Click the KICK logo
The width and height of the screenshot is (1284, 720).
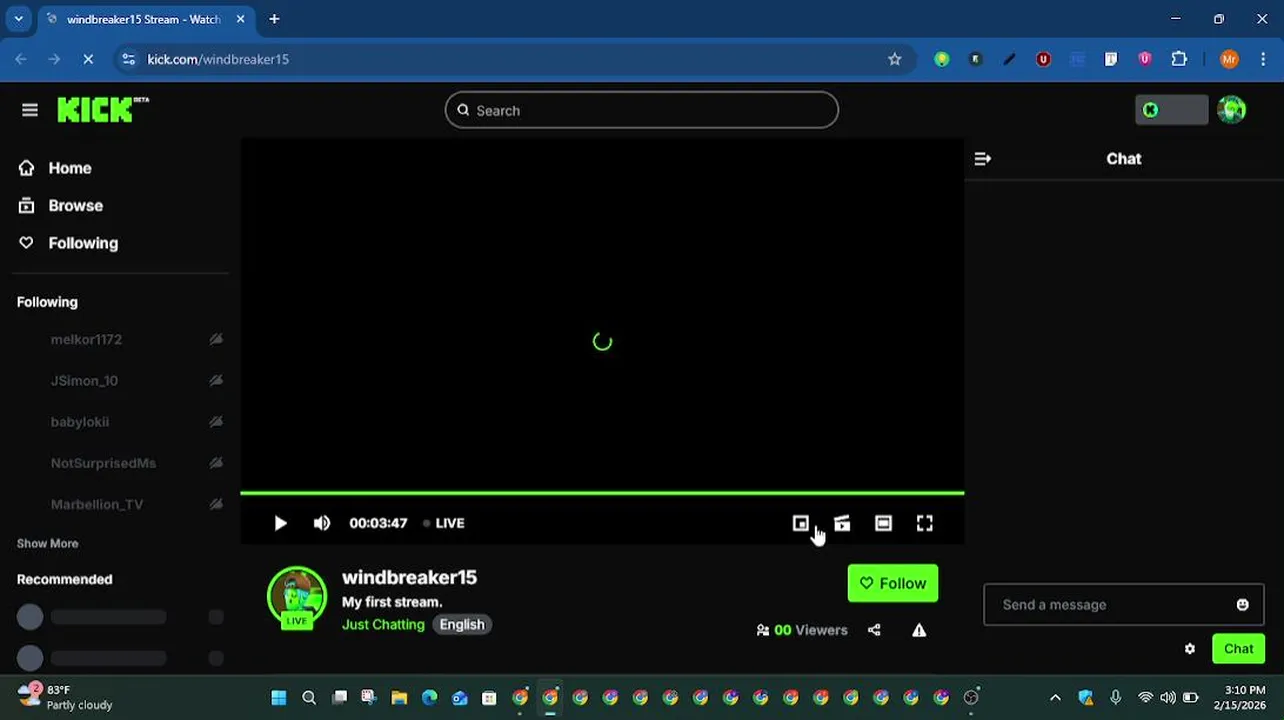click(x=103, y=110)
